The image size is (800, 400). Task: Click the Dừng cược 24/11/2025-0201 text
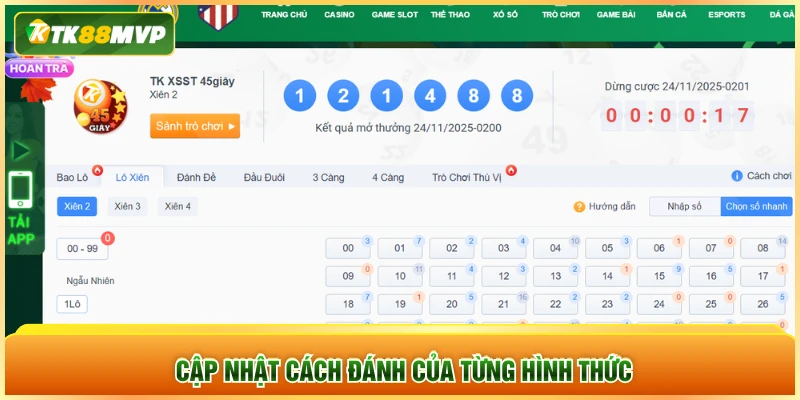point(677,87)
